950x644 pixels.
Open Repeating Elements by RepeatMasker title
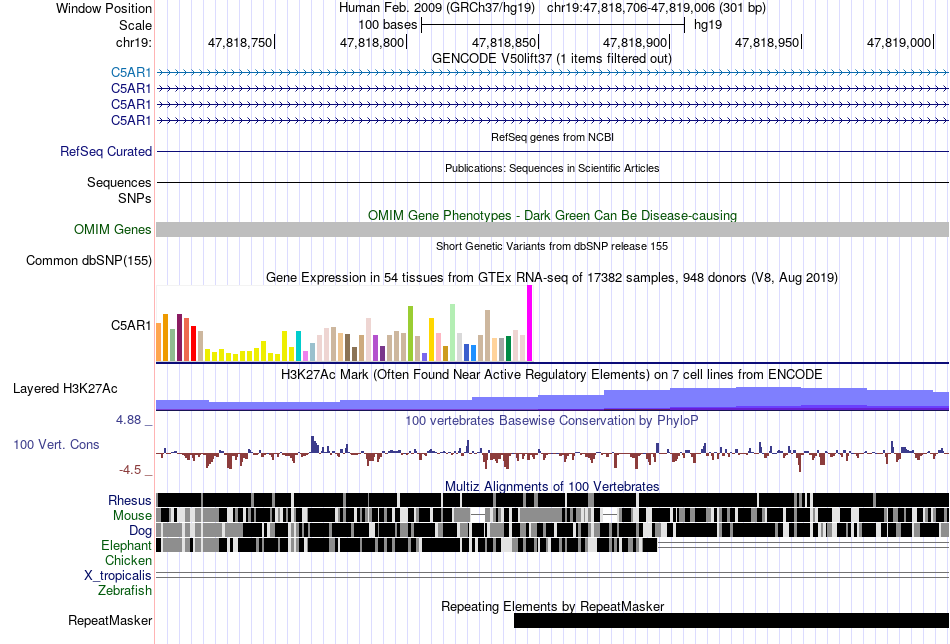pyautogui.click(x=552, y=606)
